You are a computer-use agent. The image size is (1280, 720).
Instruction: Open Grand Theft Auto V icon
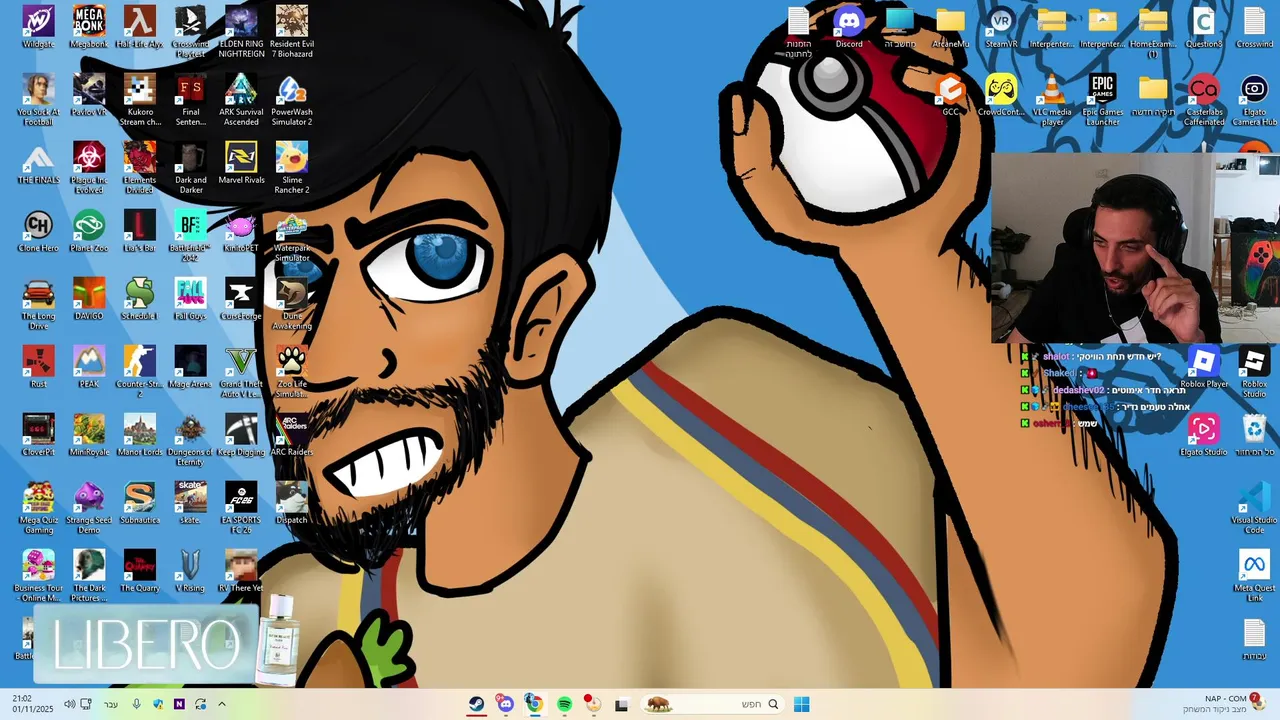(x=241, y=372)
